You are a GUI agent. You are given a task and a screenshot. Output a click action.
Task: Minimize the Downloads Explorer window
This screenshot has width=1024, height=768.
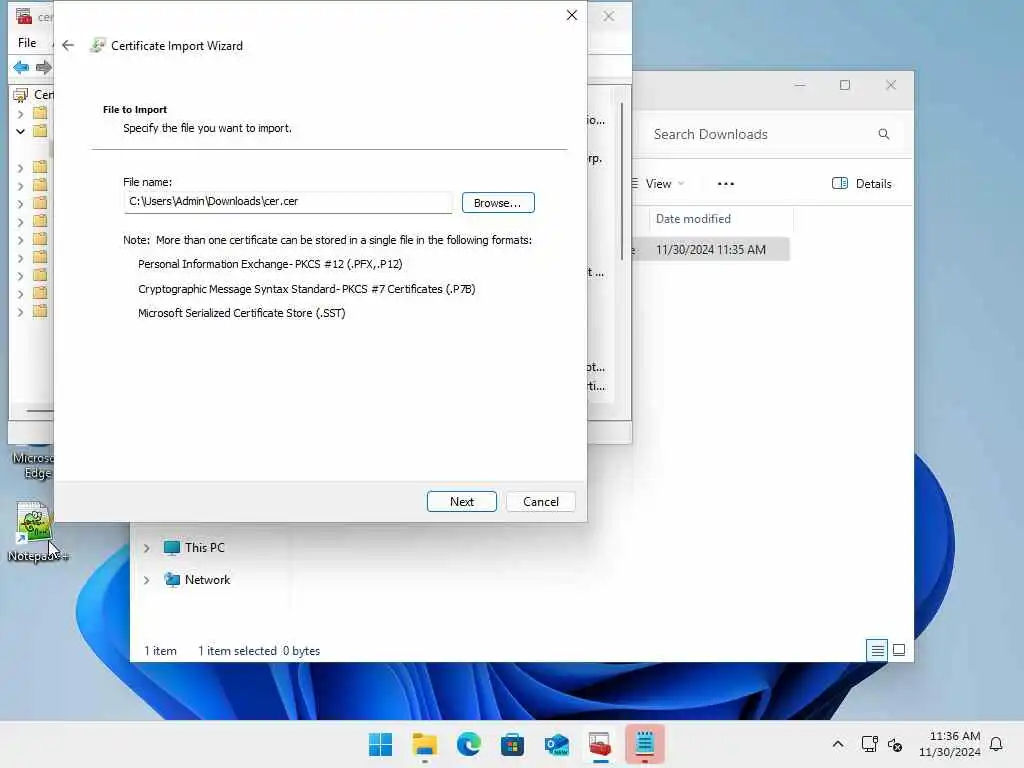tap(800, 85)
